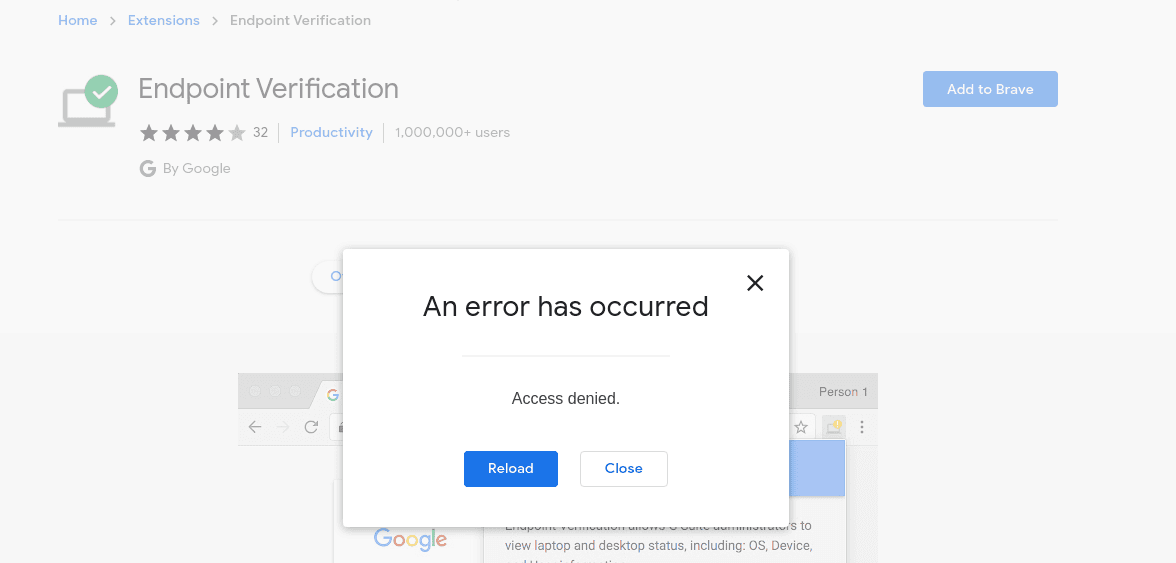Click the Endpoint Verification extension icon
Image resolution: width=1176 pixels, height=563 pixels.
pyautogui.click(x=87, y=100)
